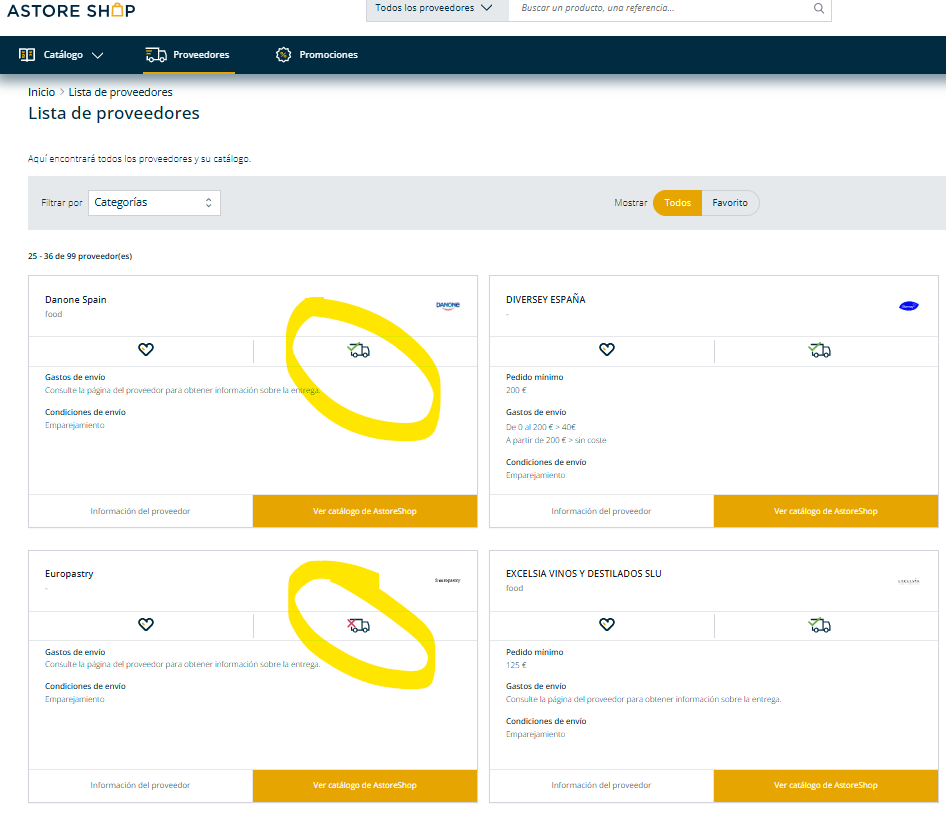Click the DIVERSEY ESPAÑA supplier name
This screenshot has height=817, width=946.
coord(545,300)
